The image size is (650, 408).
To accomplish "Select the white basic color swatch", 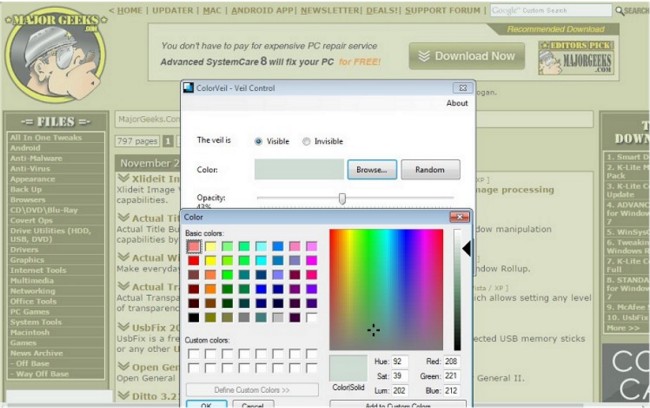I will [x=311, y=317].
